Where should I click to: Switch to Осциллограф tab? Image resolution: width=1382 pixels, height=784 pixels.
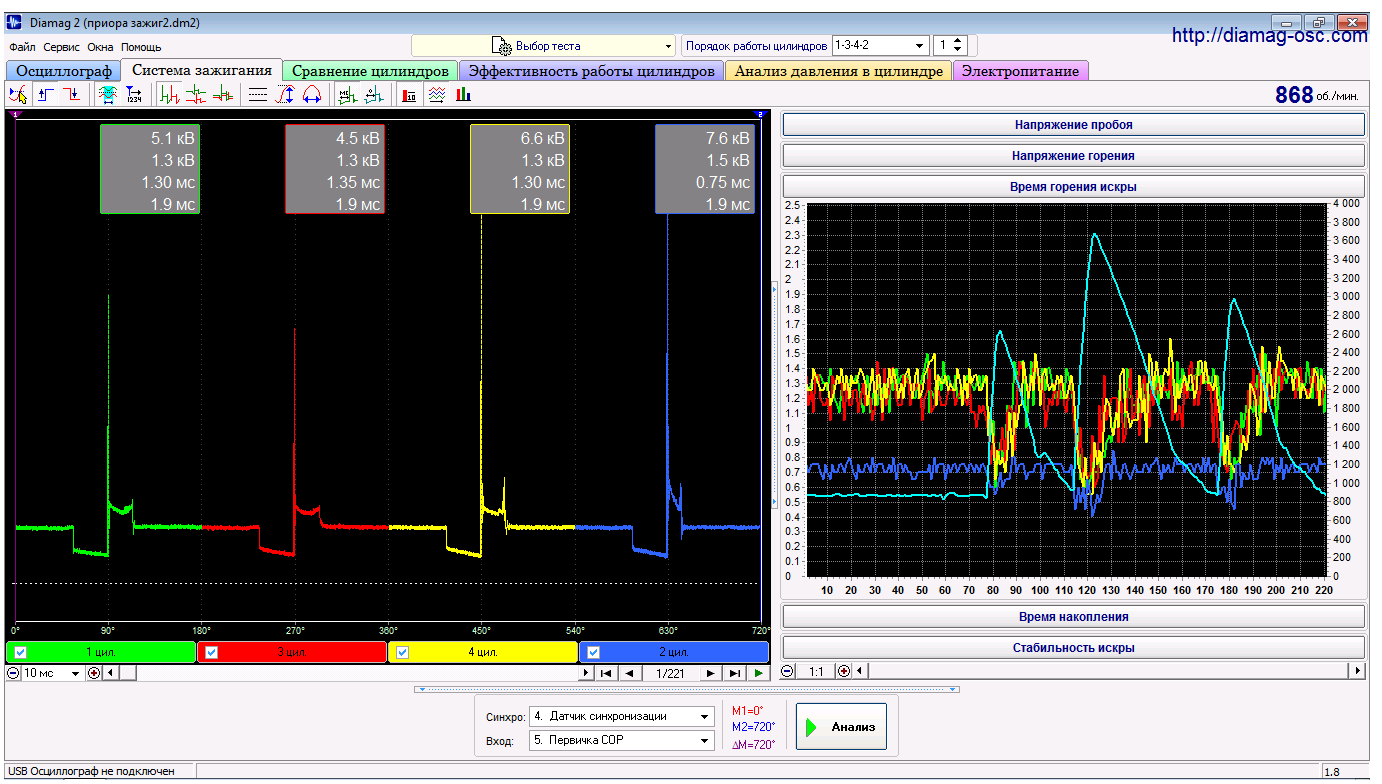[x=63, y=71]
